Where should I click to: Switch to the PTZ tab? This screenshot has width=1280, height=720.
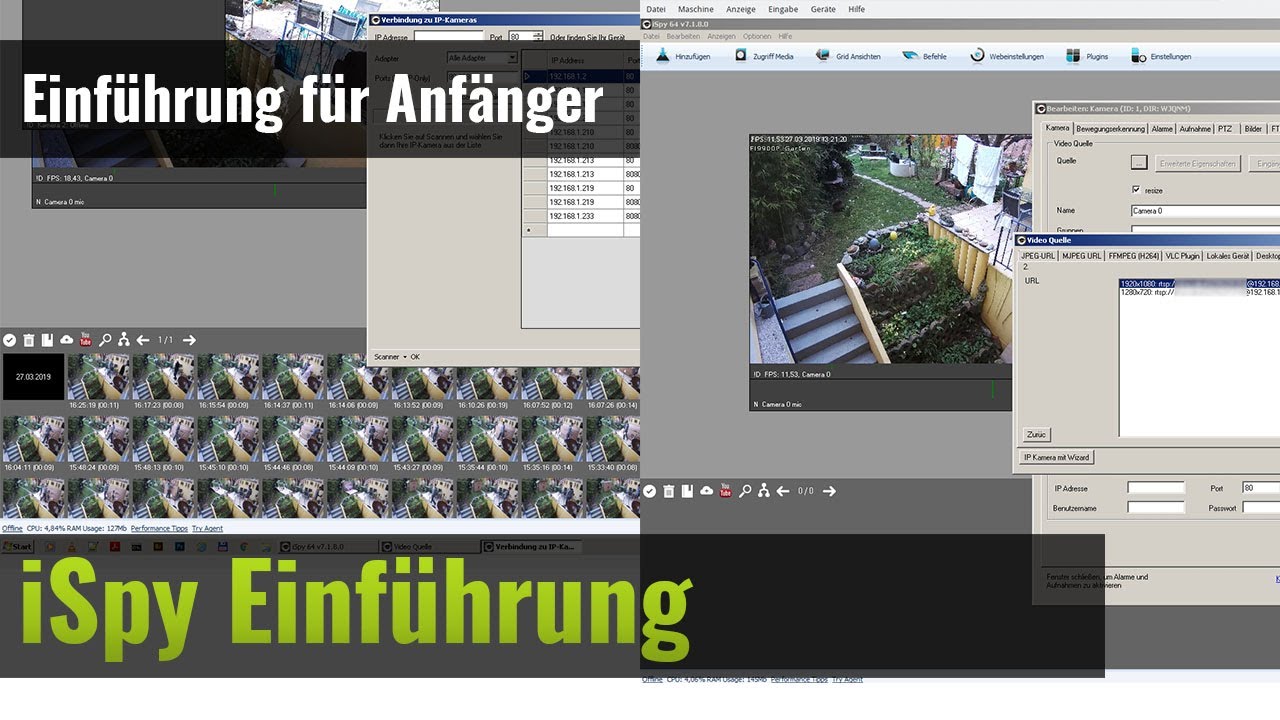[x=1225, y=129]
